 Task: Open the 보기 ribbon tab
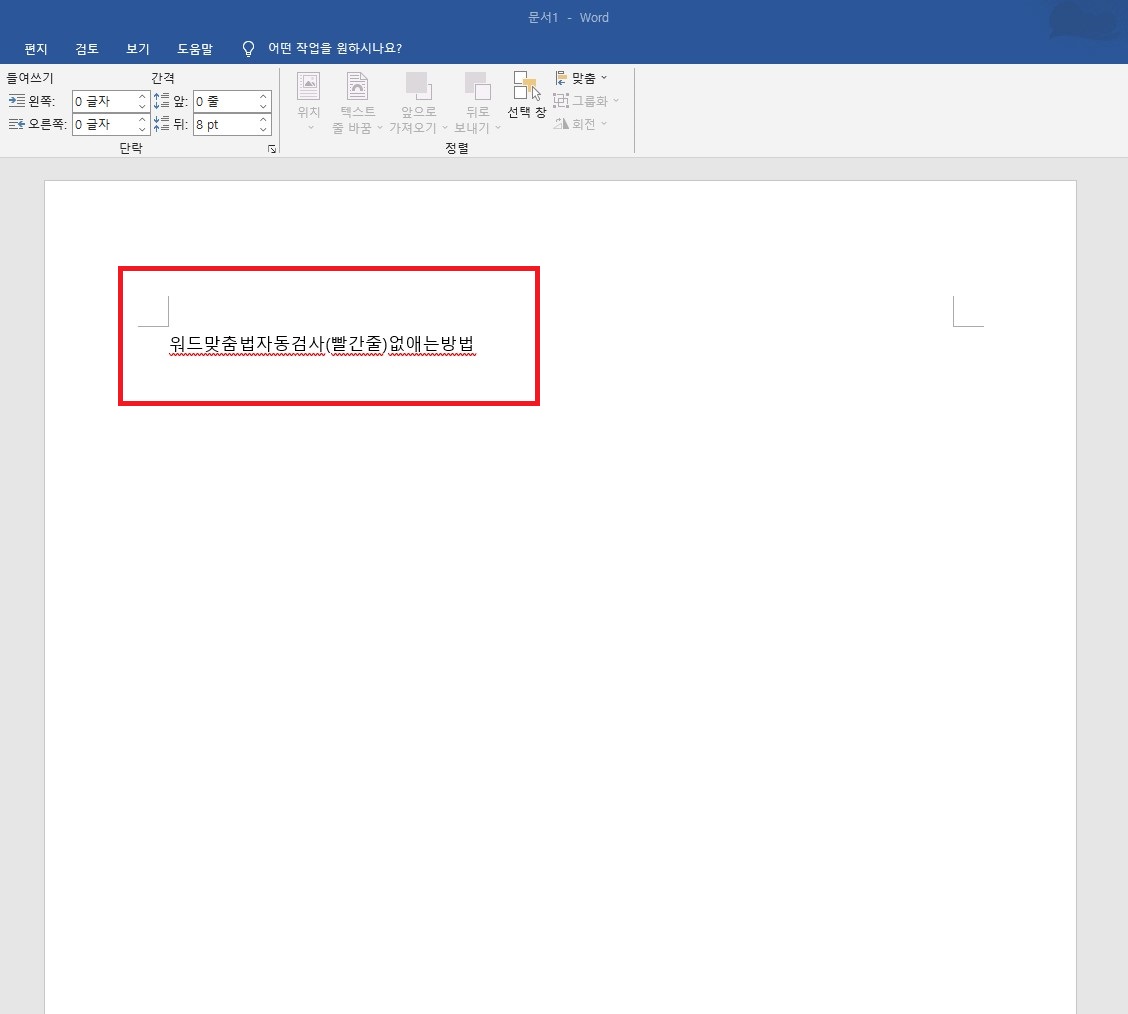[x=137, y=49]
